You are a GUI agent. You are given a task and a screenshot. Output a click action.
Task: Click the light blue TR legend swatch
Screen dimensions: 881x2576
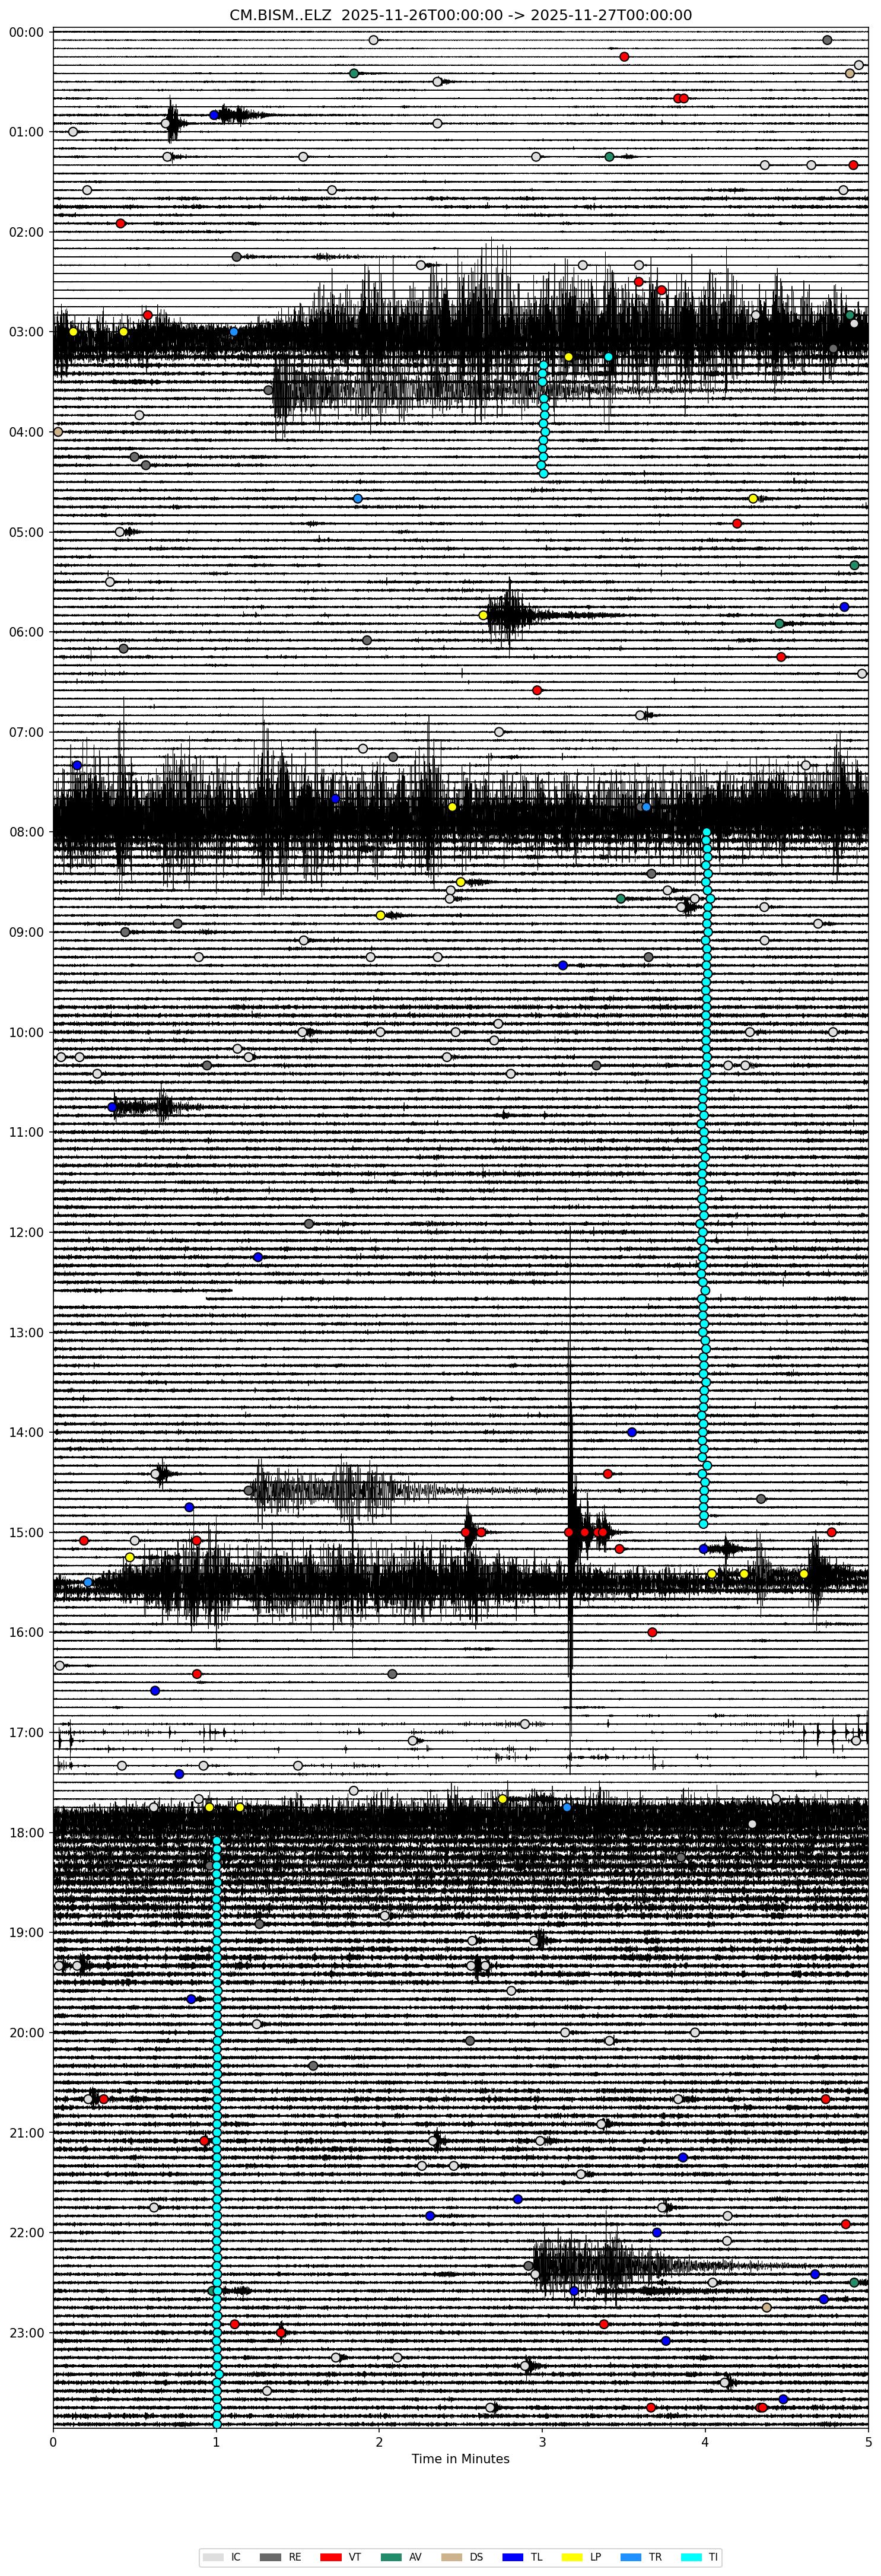tap(631, 2549)
